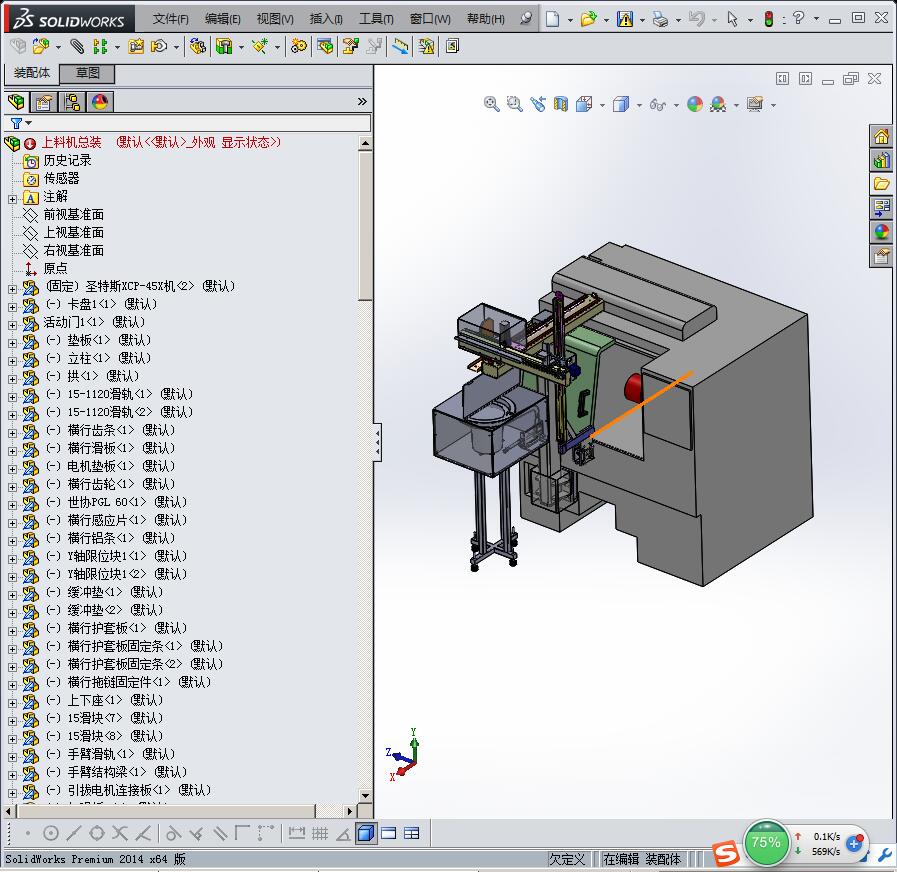The height and width of the screenshot is (872, 897).
Task: Switch to the 草图 tab
Action: coord(88,73)
